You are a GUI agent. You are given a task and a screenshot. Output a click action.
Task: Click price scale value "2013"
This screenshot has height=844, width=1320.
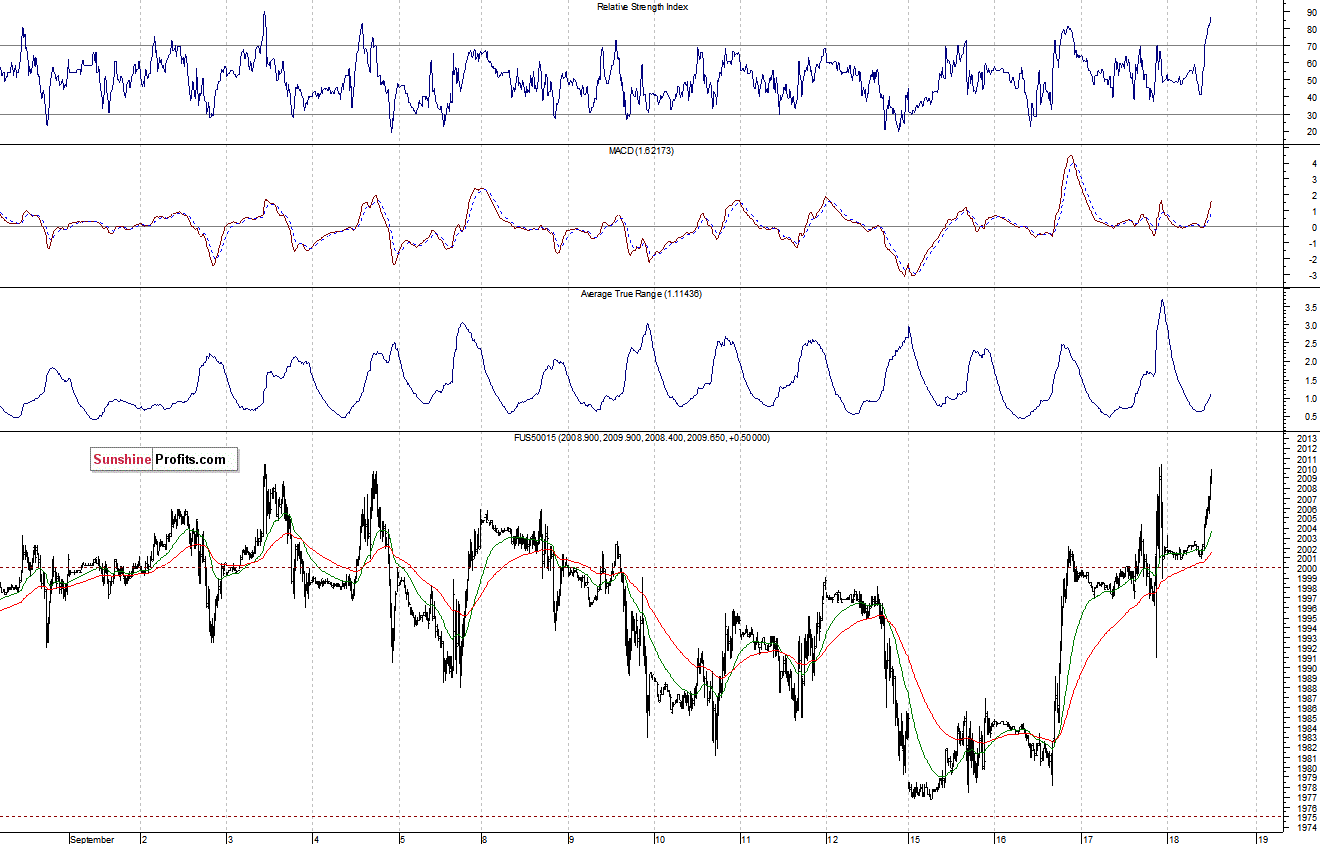pos(1306,440)
